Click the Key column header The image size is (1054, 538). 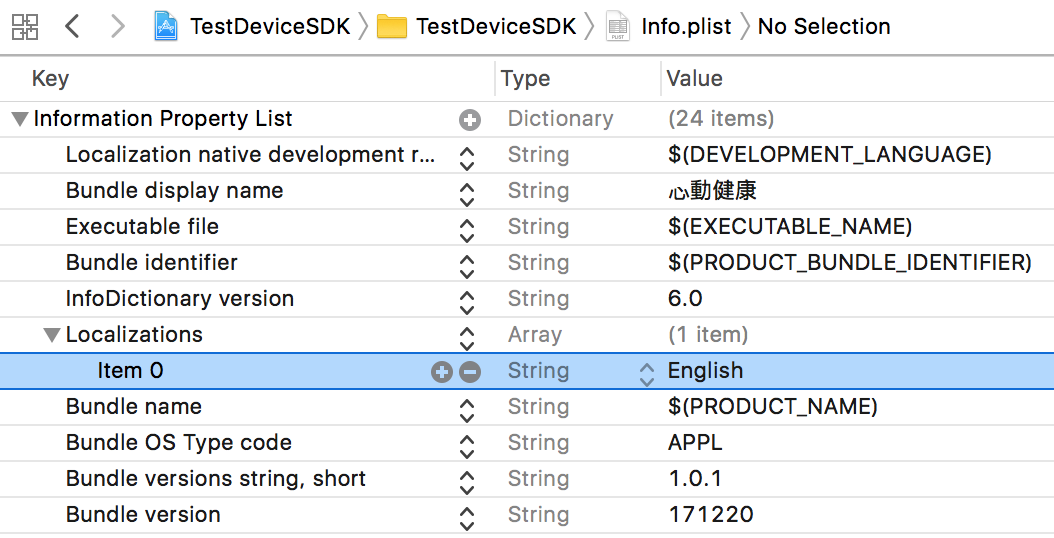(x=50, y=79)
